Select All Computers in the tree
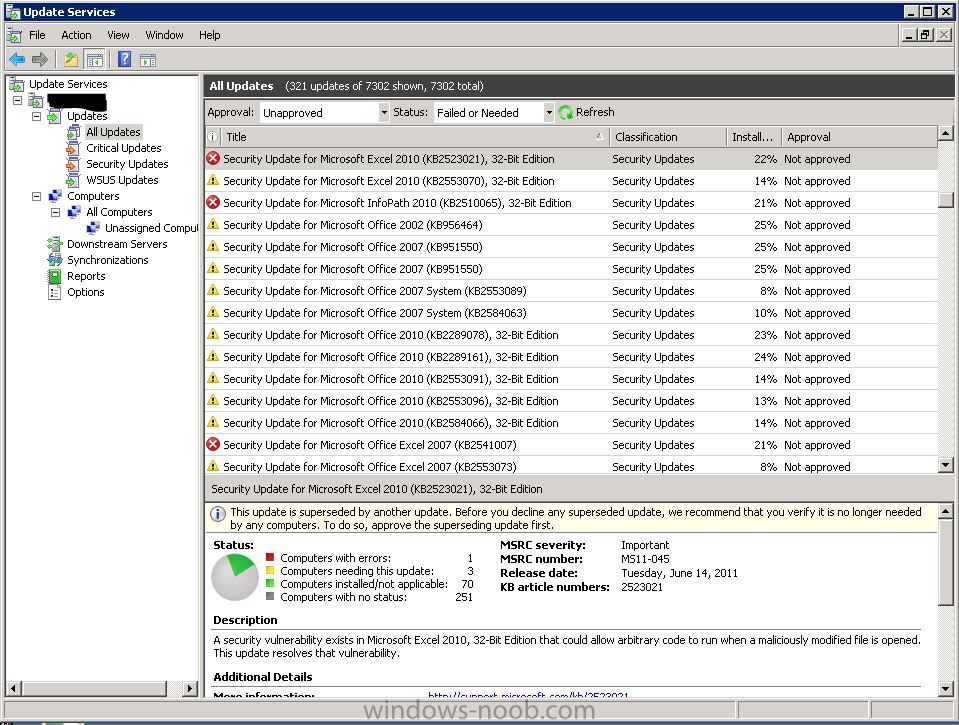This screenshot has height=725, width=959. pyautogui.click(x=119, y=212)
